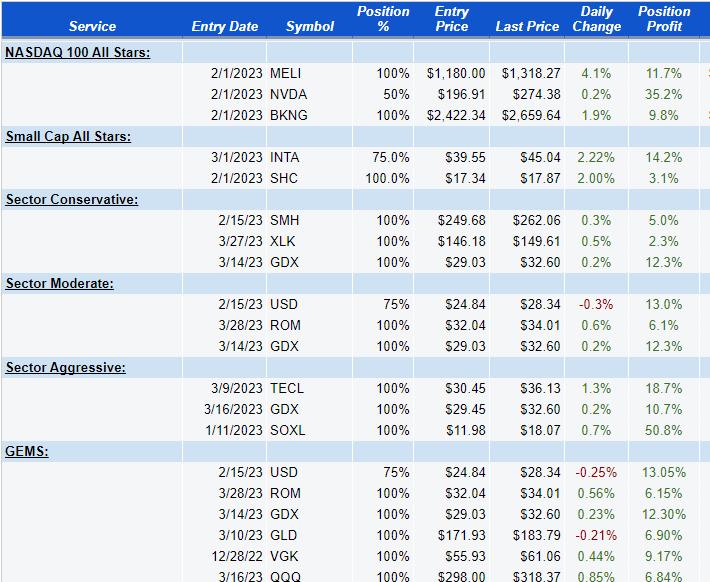Select the BKNG last price $2,659.64
Viewport: 710px width, 582px height.
point(531,115)
